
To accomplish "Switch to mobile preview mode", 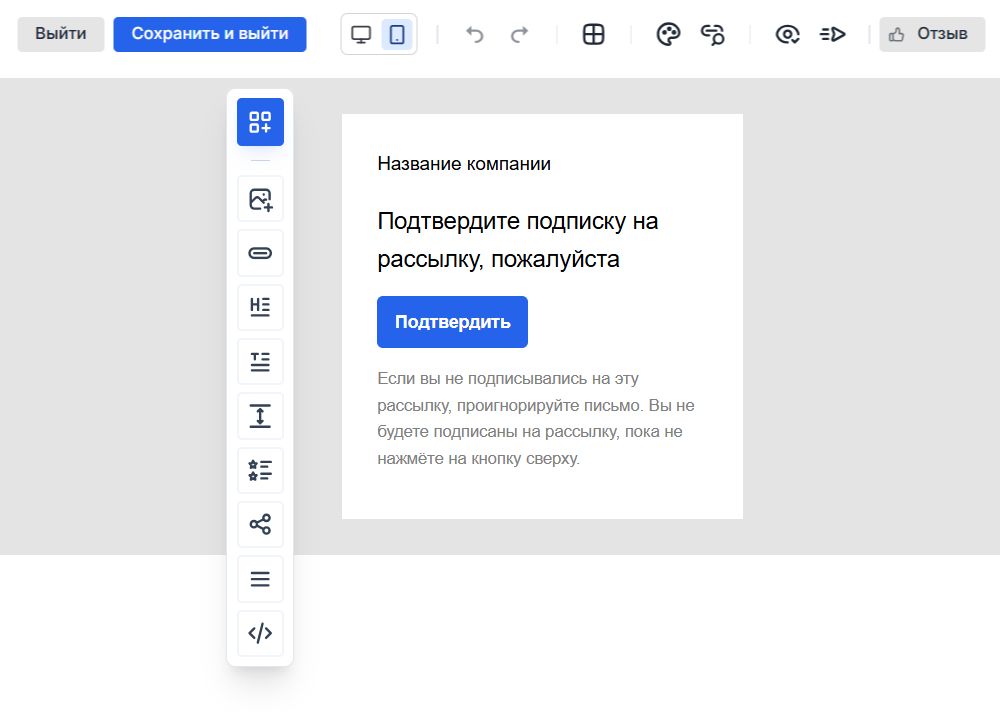I will tap(397, 34).
